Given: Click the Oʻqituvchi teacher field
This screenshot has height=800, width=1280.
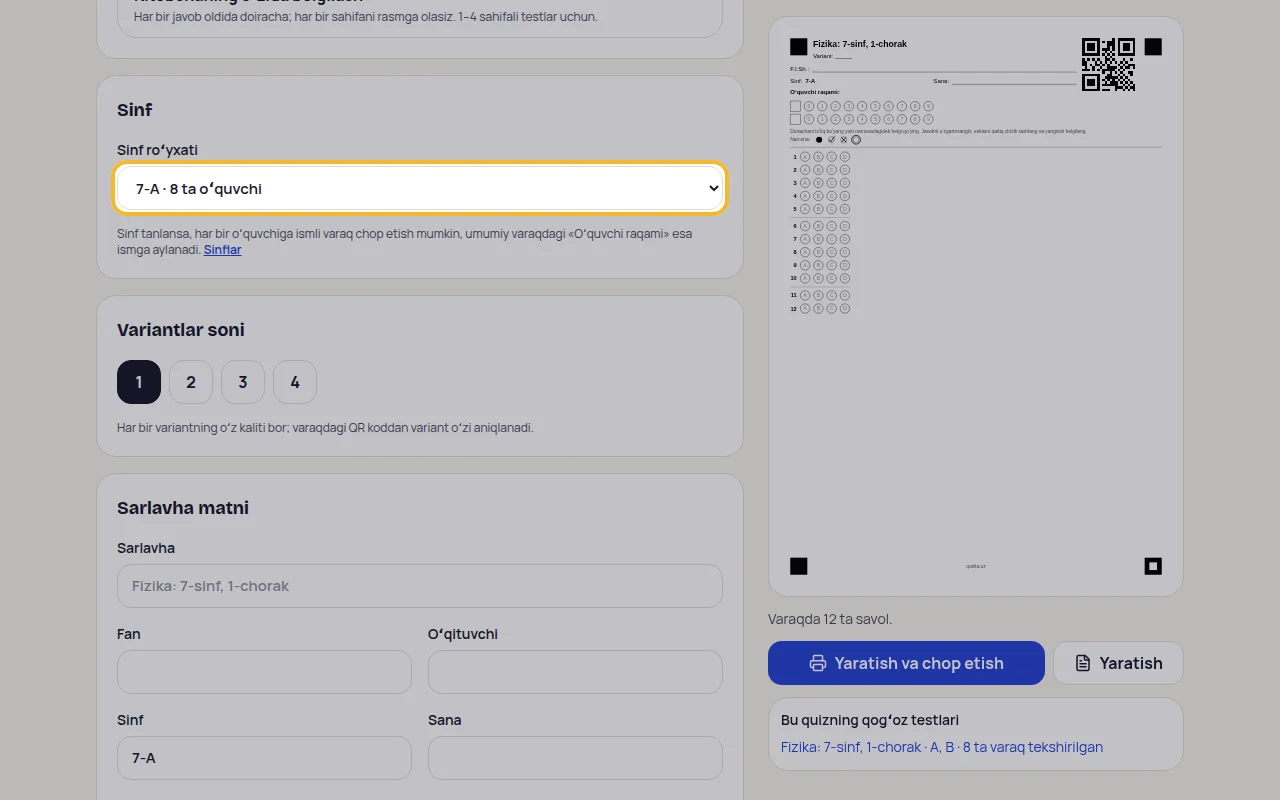Looking at the screenshot, I should 575,672.
